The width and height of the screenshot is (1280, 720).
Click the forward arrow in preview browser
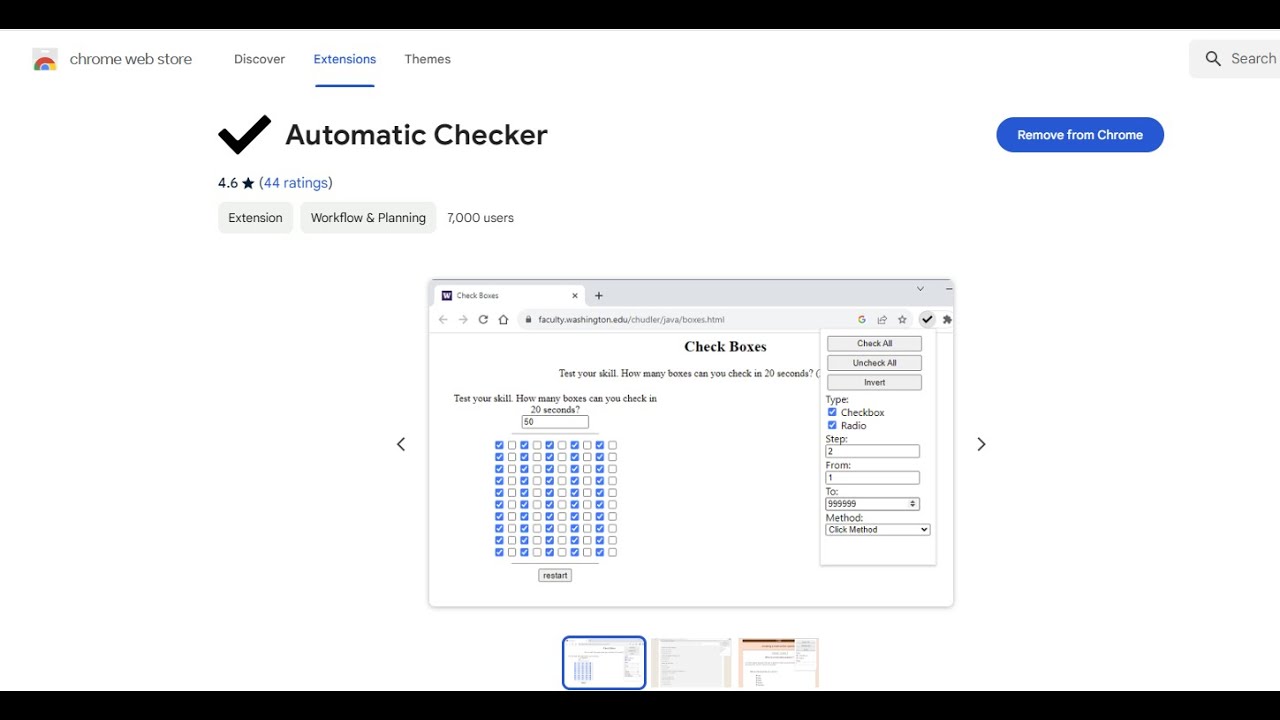[x=463, y=320]
